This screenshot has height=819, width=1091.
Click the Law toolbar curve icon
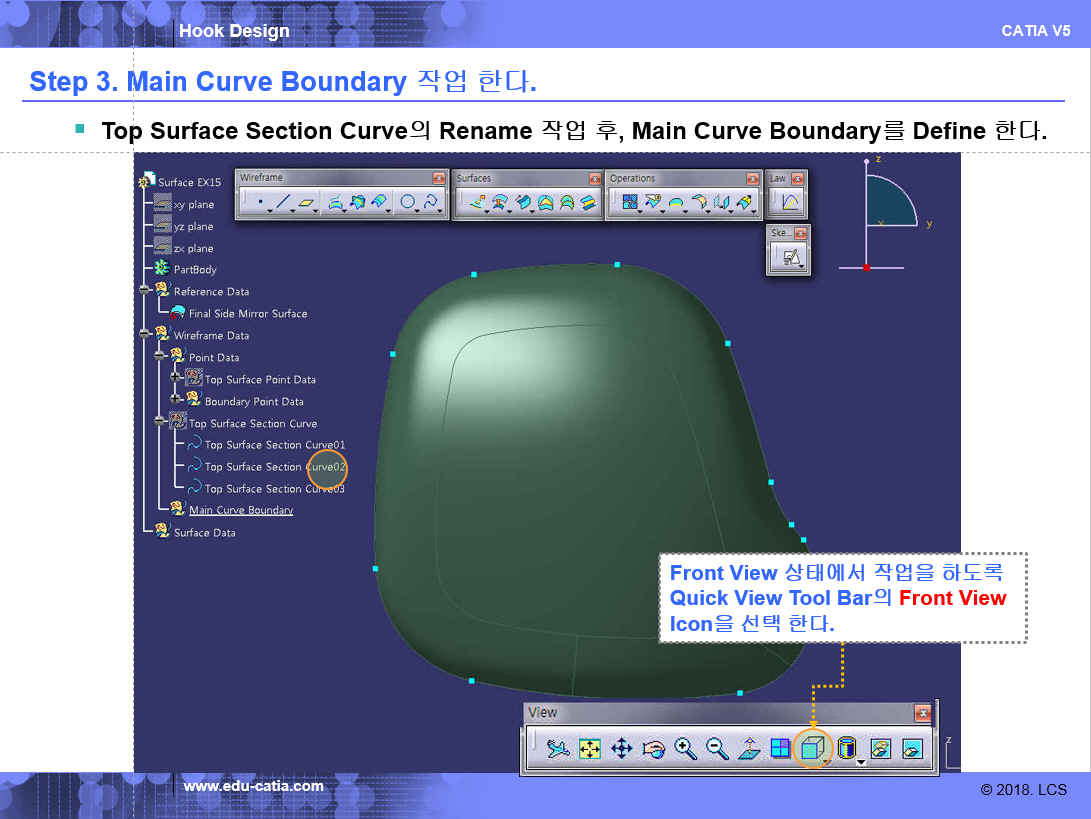tap(790, 203)
